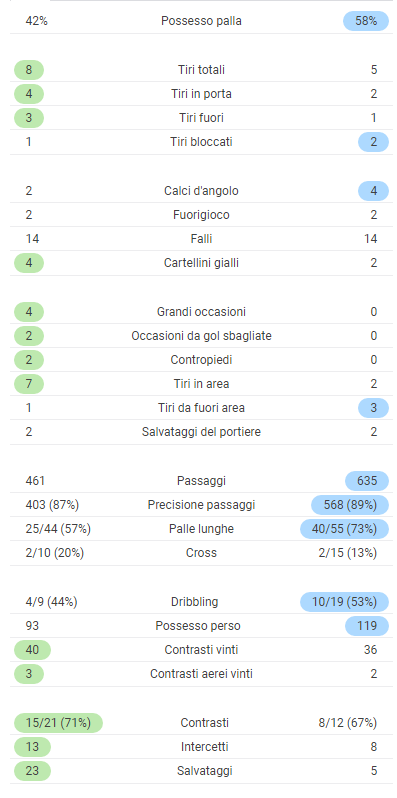Click the Occasioni da gol sbagliate label
Image resolution: width=397 pixels, height=798 pixels.
tap(201, 336)
